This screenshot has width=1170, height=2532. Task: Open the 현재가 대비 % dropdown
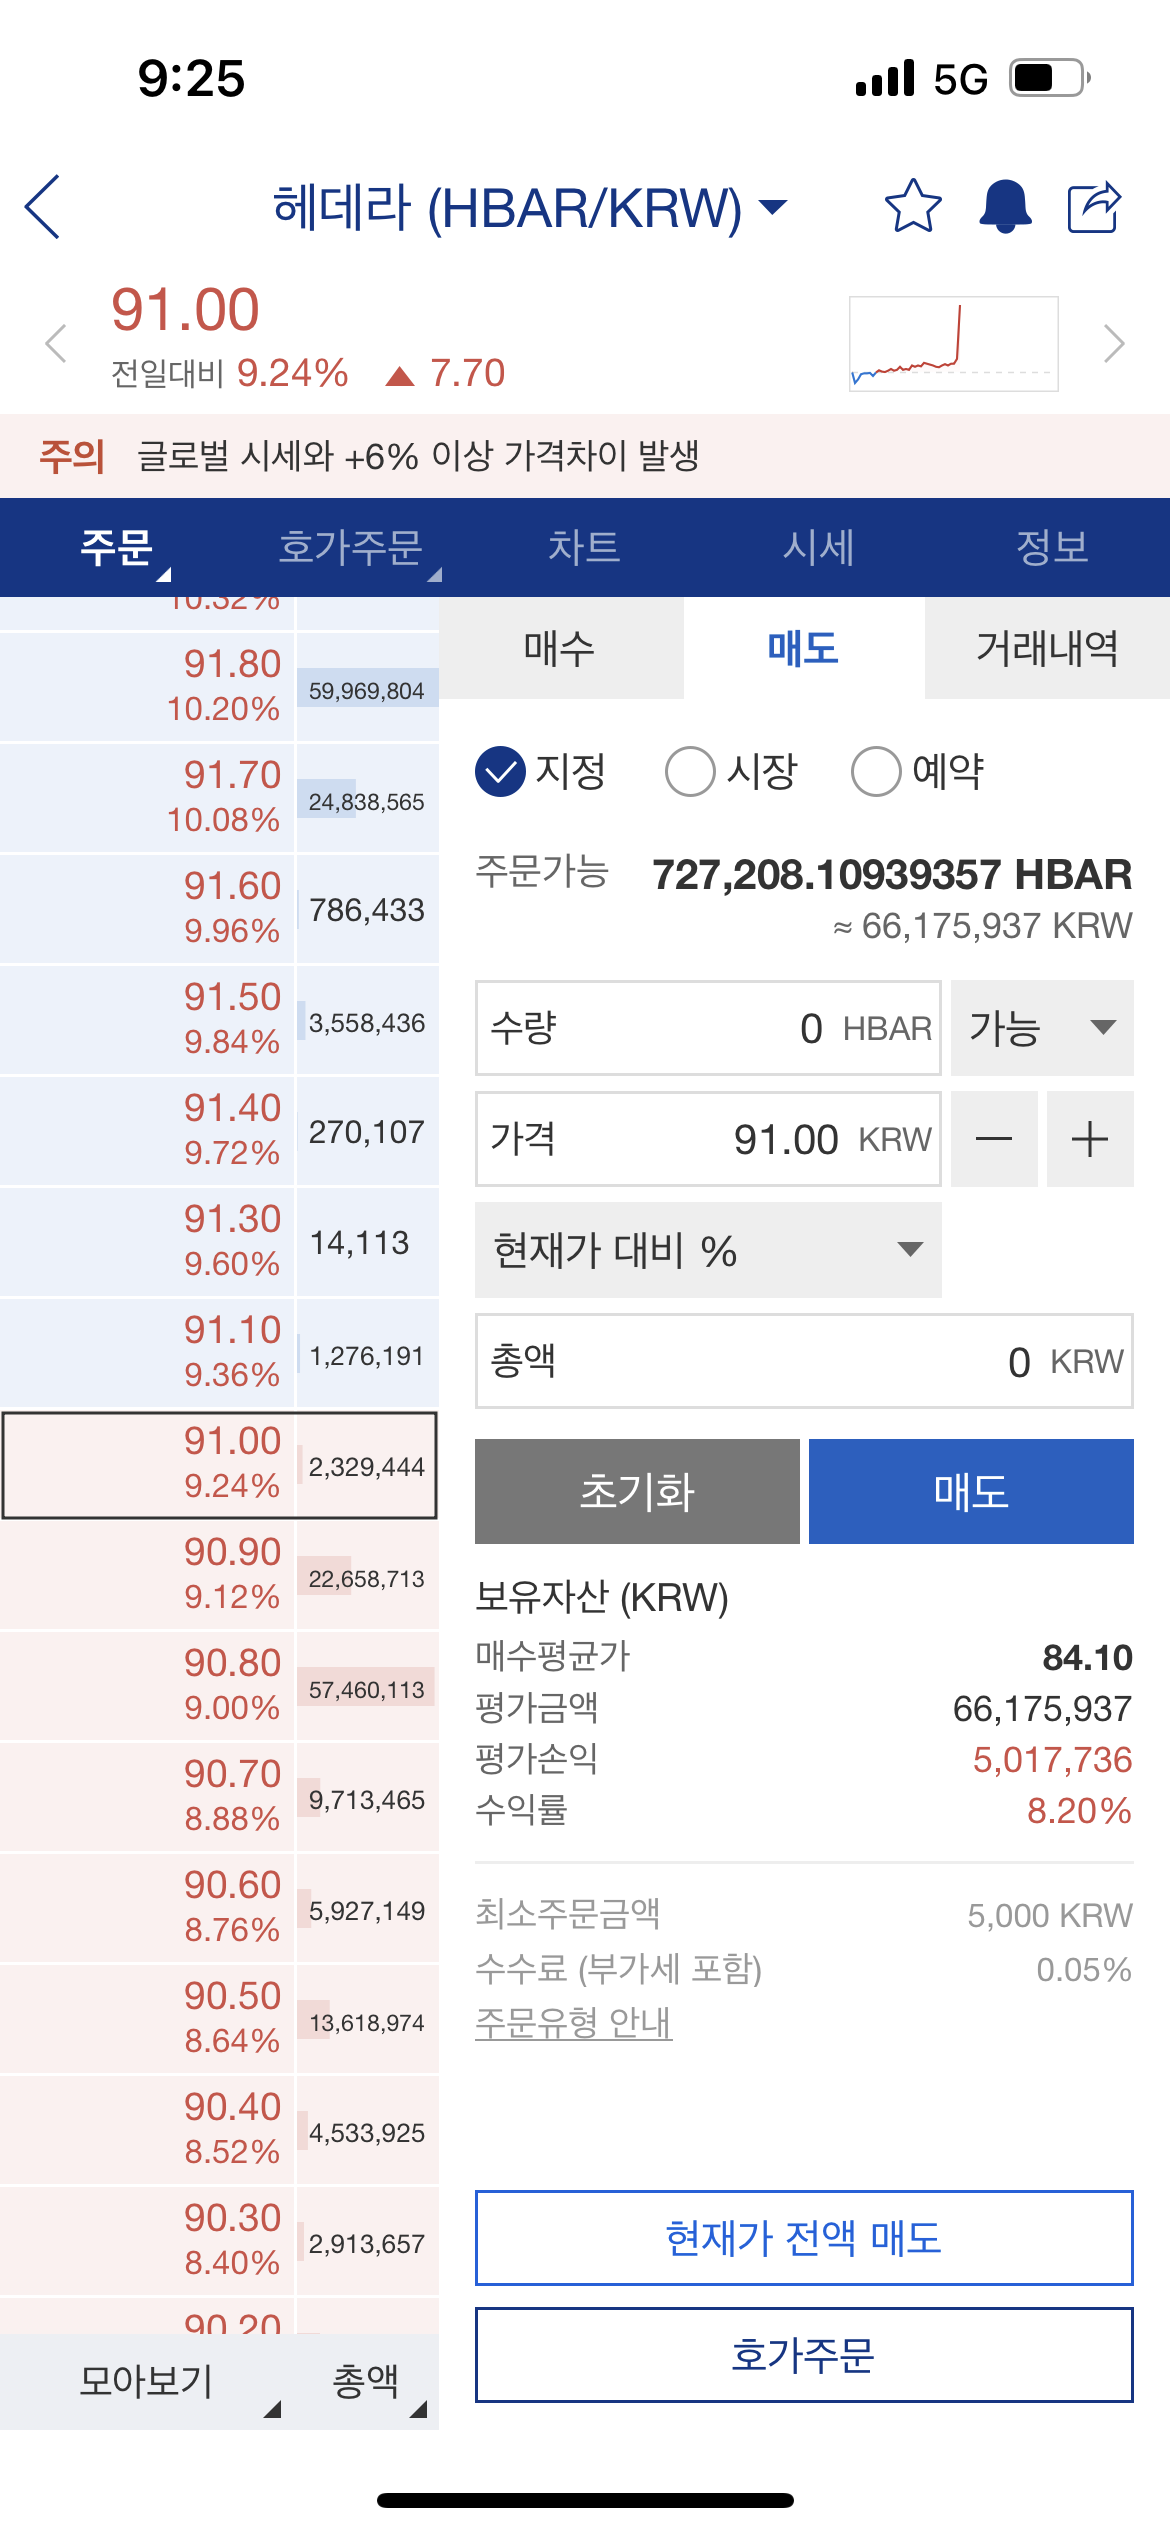click(708, 1250)
